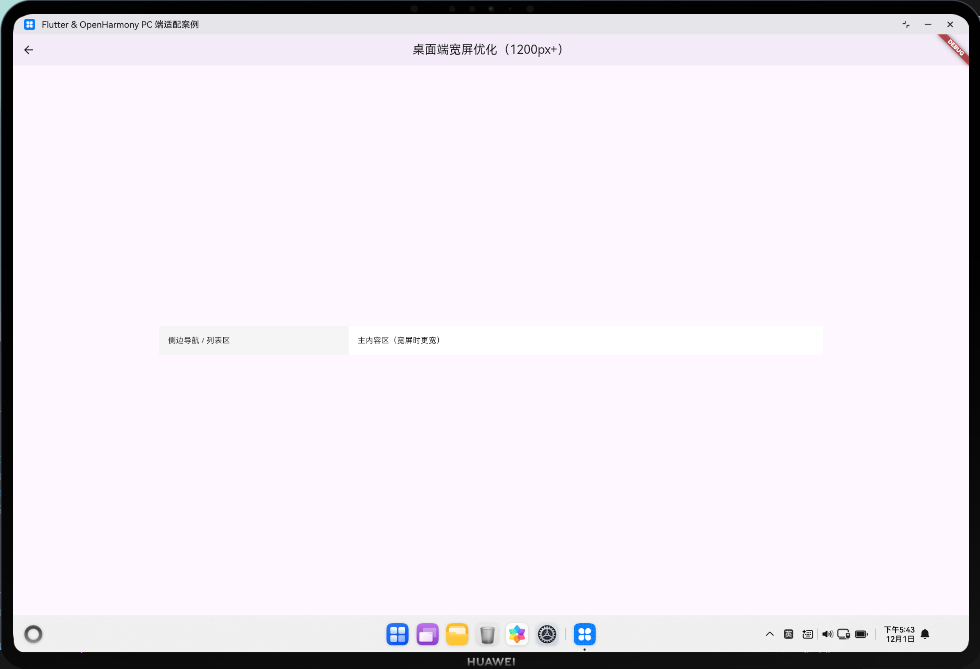Image resolution: width=980 pixels, height=669 pixels.
Task: Open the notification bell in the tray
Action: pyautogui.click(x=925, y=634)
